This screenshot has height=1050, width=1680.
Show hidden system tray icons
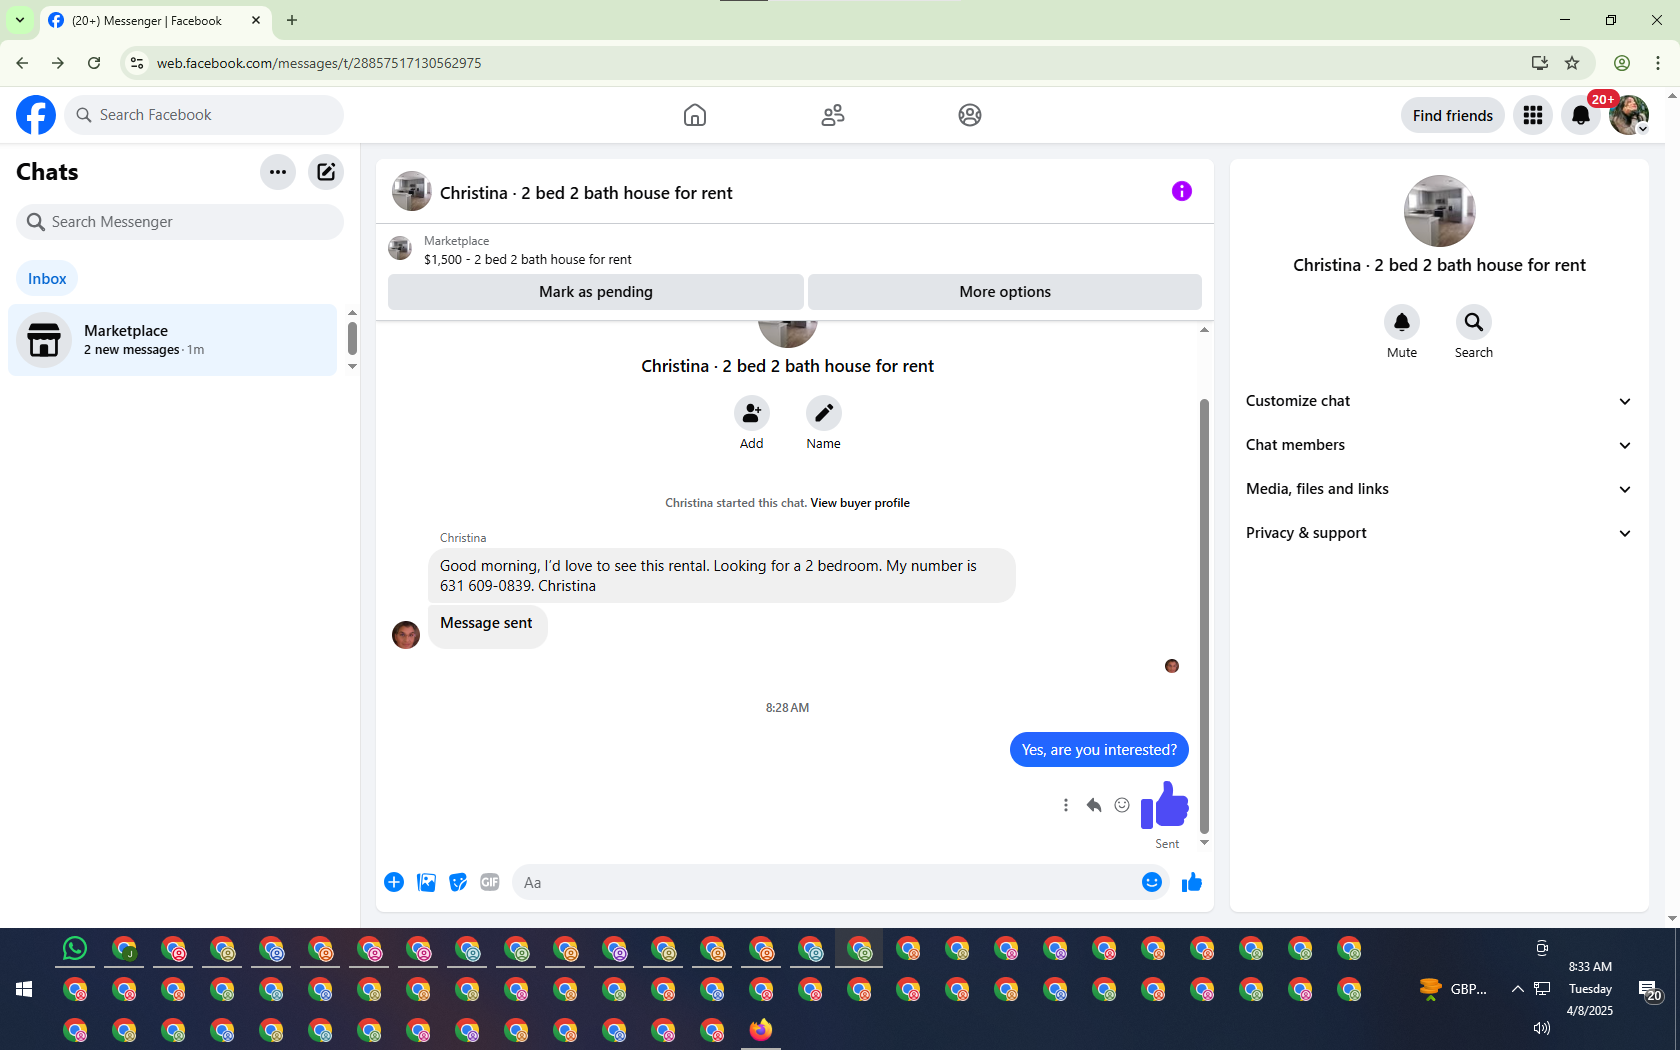(1517, 989)
